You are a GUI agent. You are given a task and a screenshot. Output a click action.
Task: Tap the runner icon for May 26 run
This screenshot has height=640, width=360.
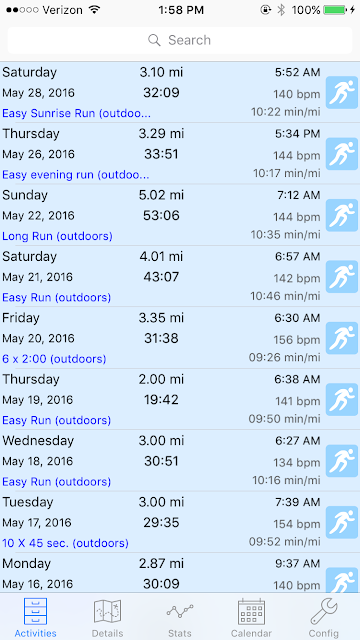[342, 154]
